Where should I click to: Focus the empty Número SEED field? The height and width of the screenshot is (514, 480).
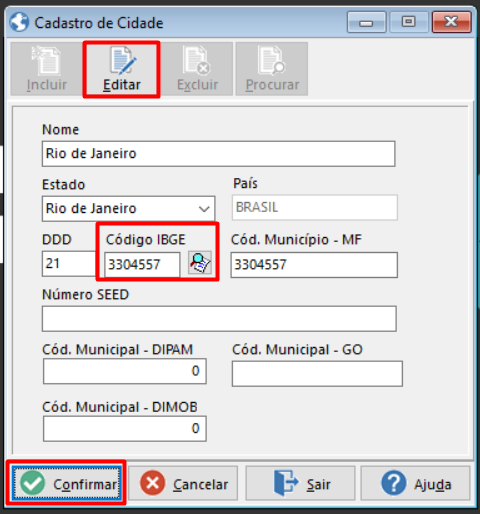[x=219, y=319]
